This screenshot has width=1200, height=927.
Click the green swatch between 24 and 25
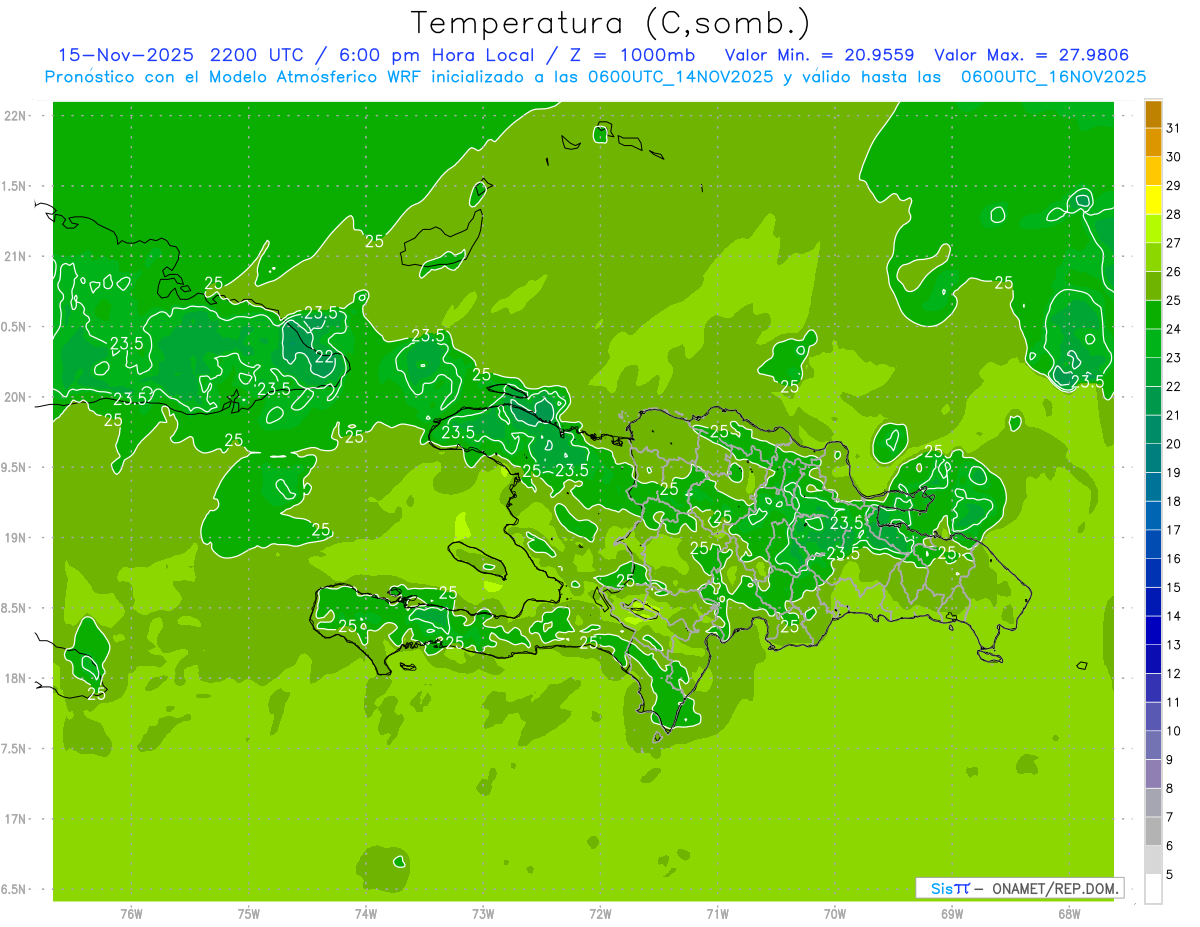(x=1153, y=314)
